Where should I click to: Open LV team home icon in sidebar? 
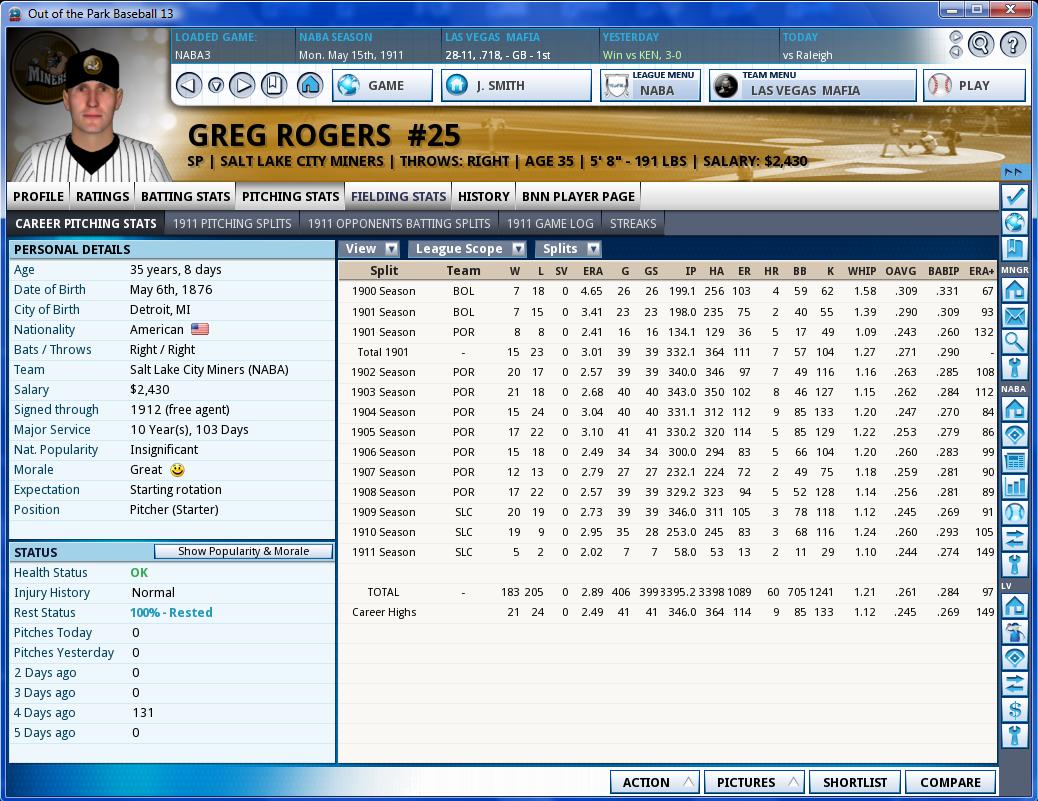point(1014,605)
